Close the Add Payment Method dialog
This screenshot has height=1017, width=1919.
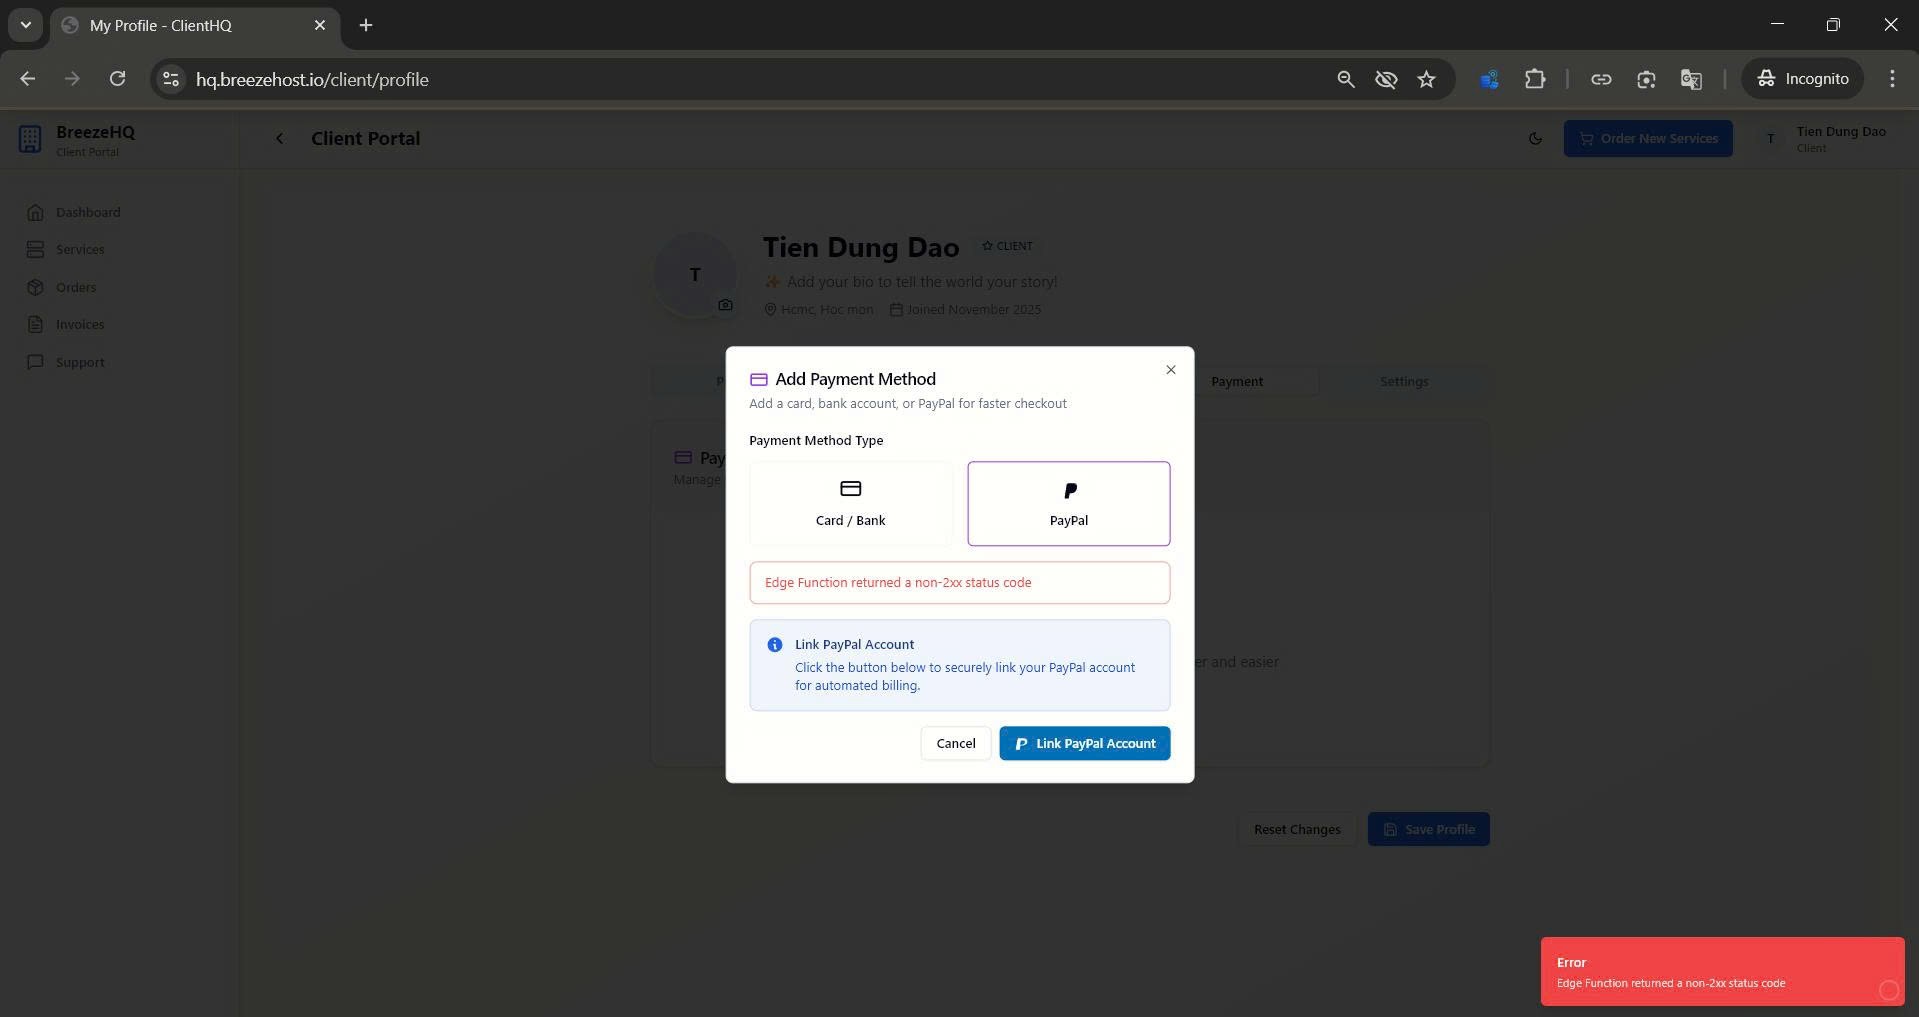(1170, 370)
